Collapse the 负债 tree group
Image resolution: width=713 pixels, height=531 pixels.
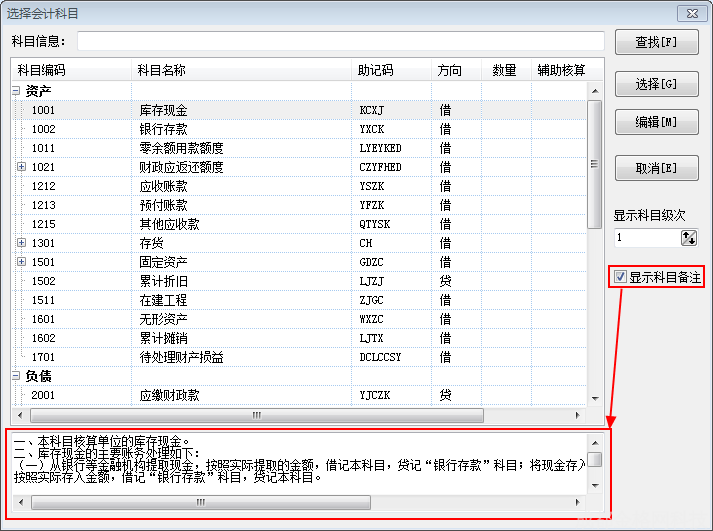16,376
